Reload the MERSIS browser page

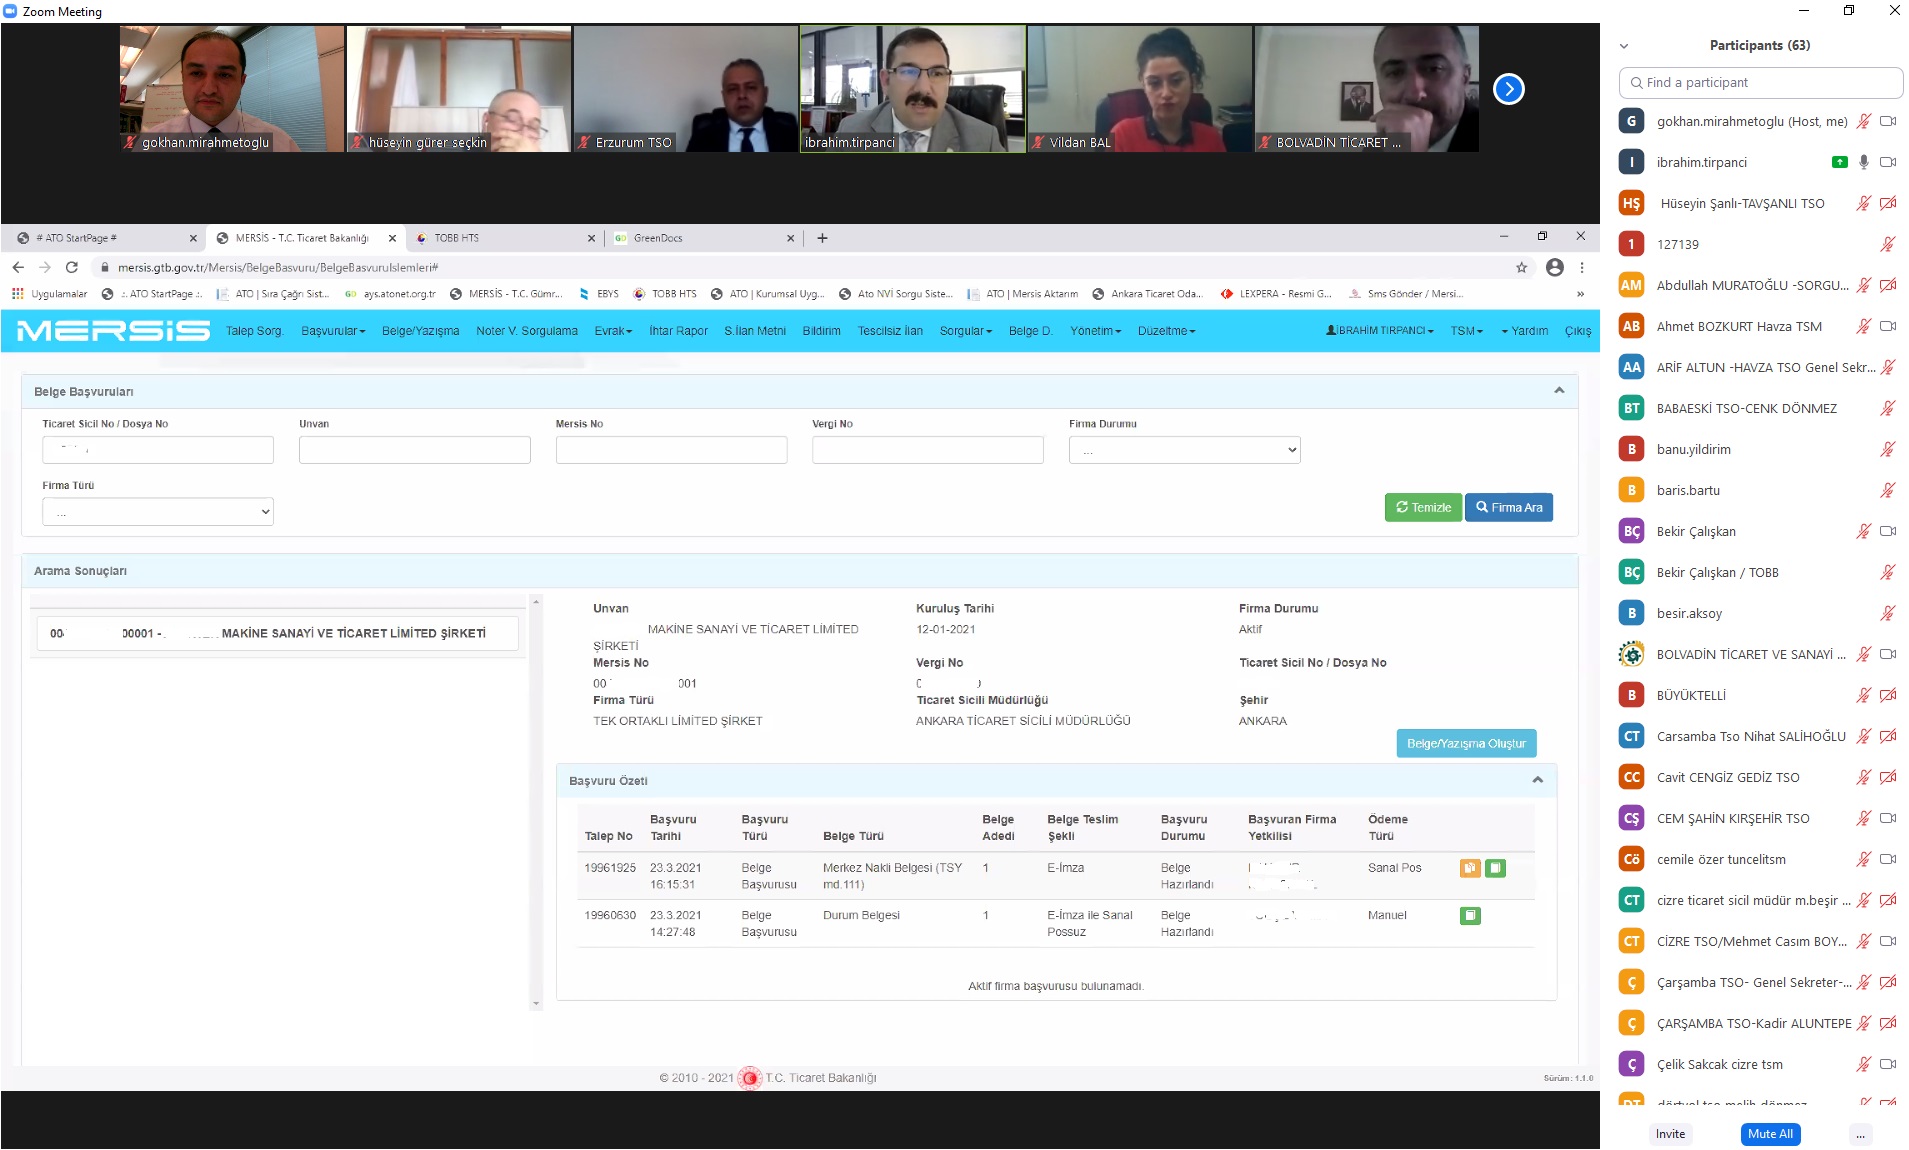(x=72, y=267)
